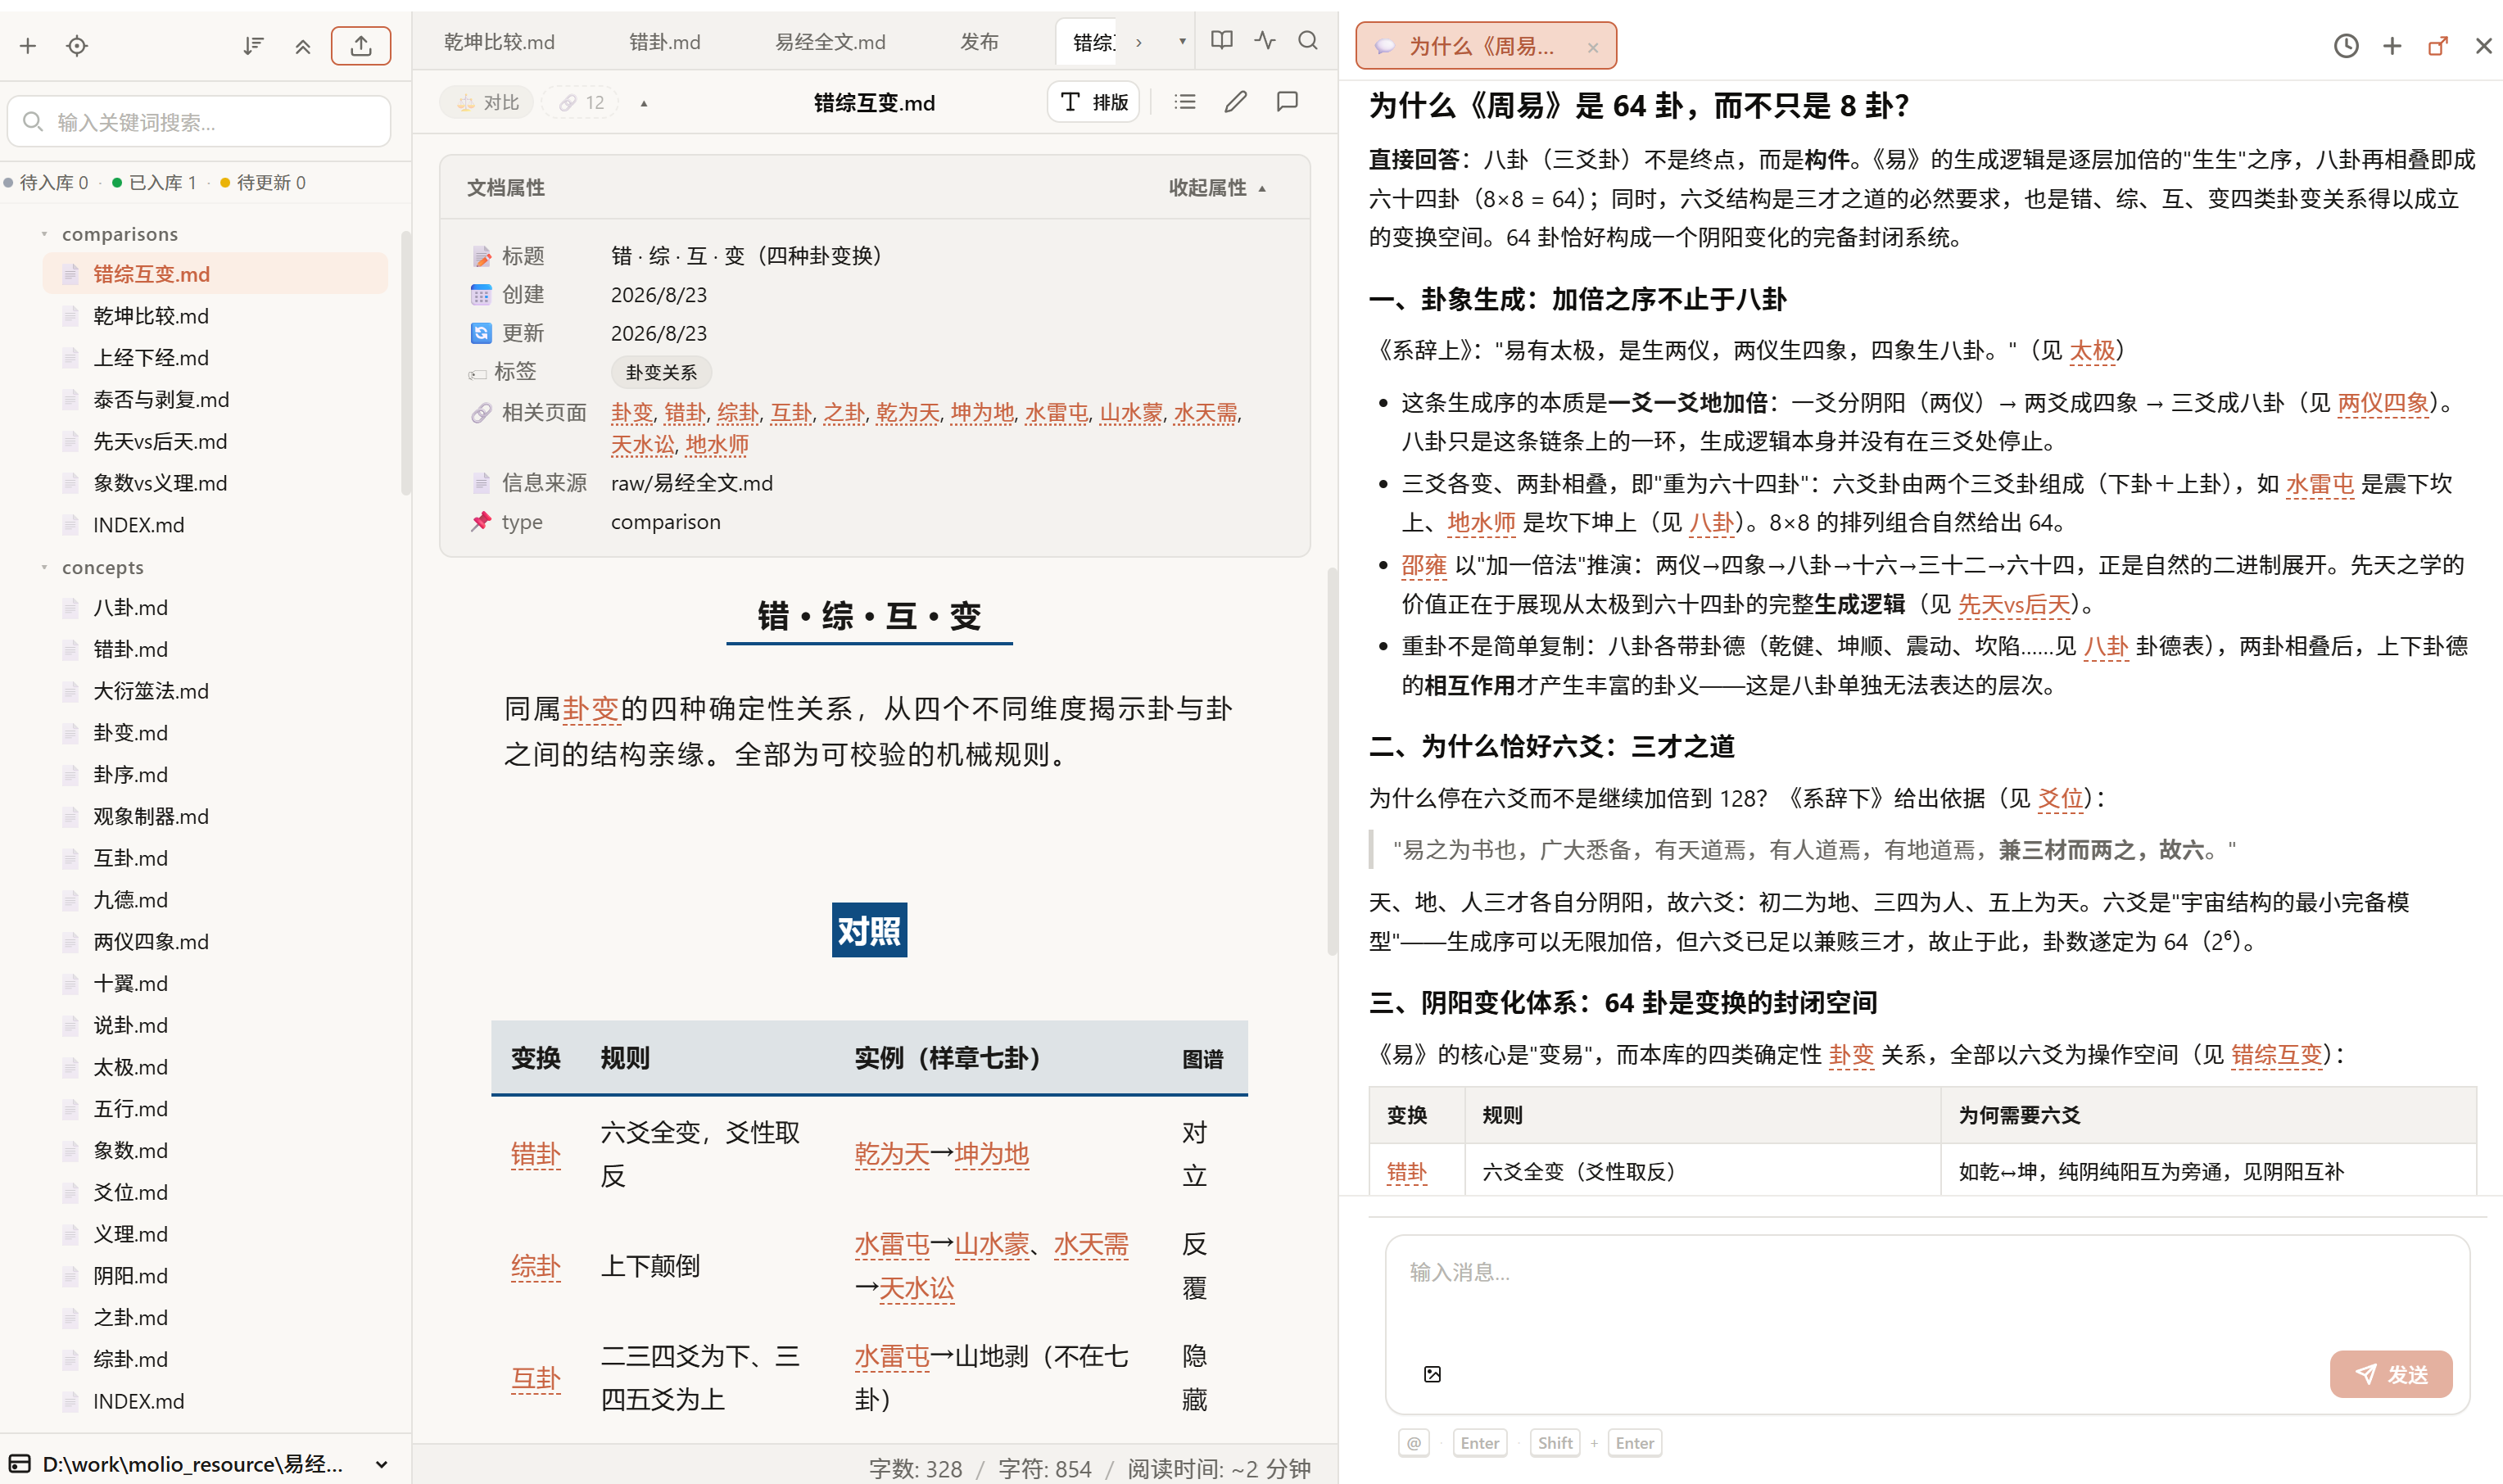Switch to the 错卦.md tab
This screenshot has width=2503, height=1484.
tap(664, 42)
